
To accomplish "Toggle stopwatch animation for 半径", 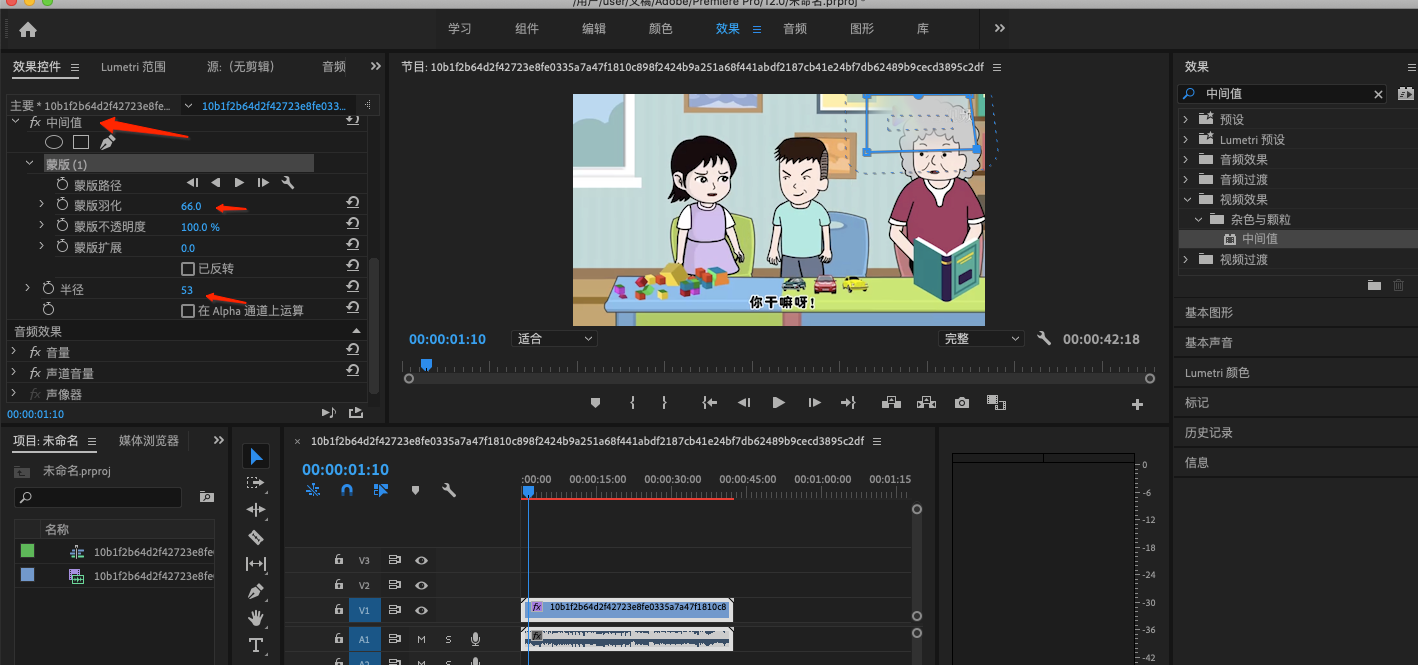I will 48,289.
